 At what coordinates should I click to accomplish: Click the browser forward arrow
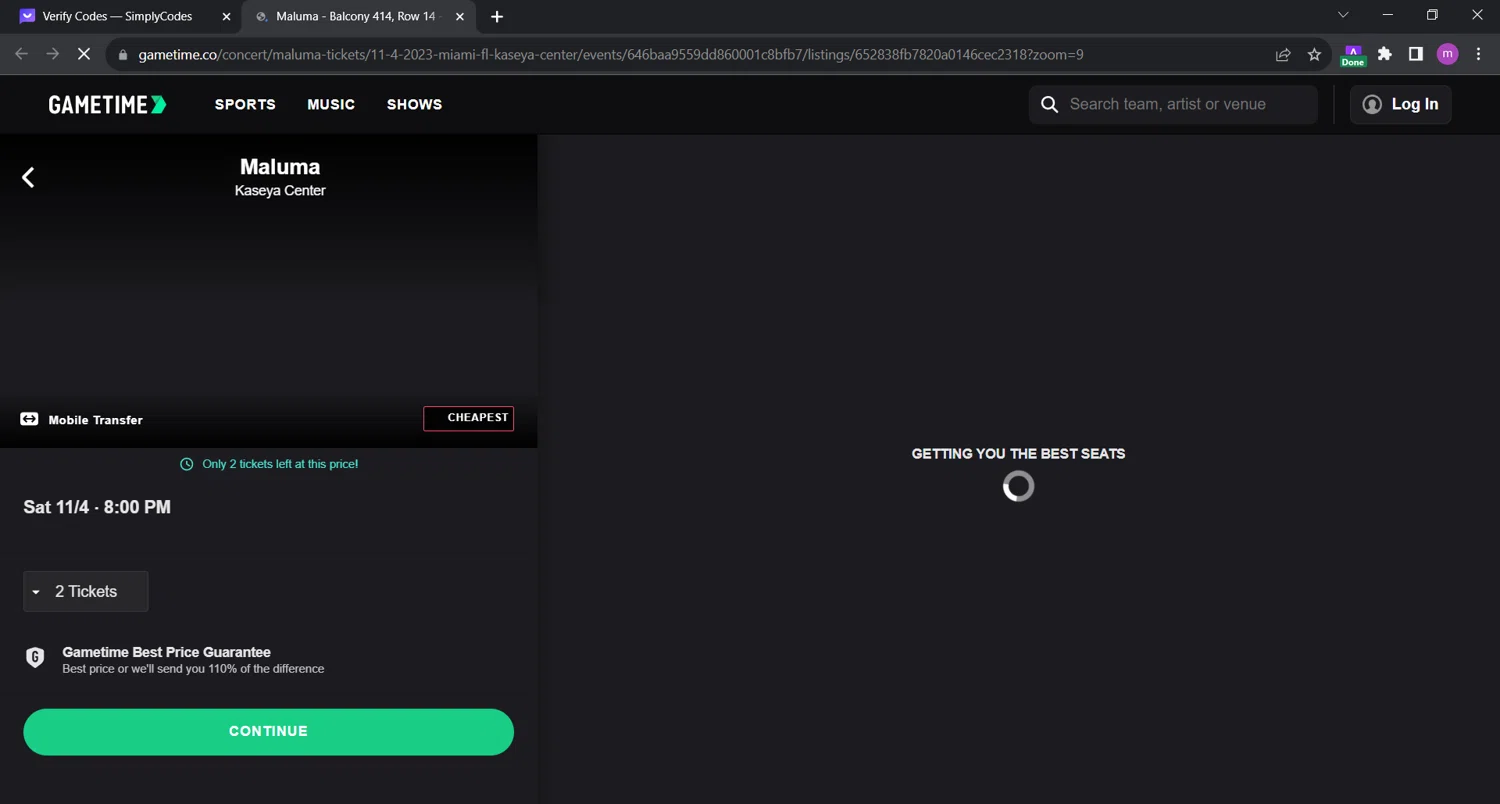(53, 54)
